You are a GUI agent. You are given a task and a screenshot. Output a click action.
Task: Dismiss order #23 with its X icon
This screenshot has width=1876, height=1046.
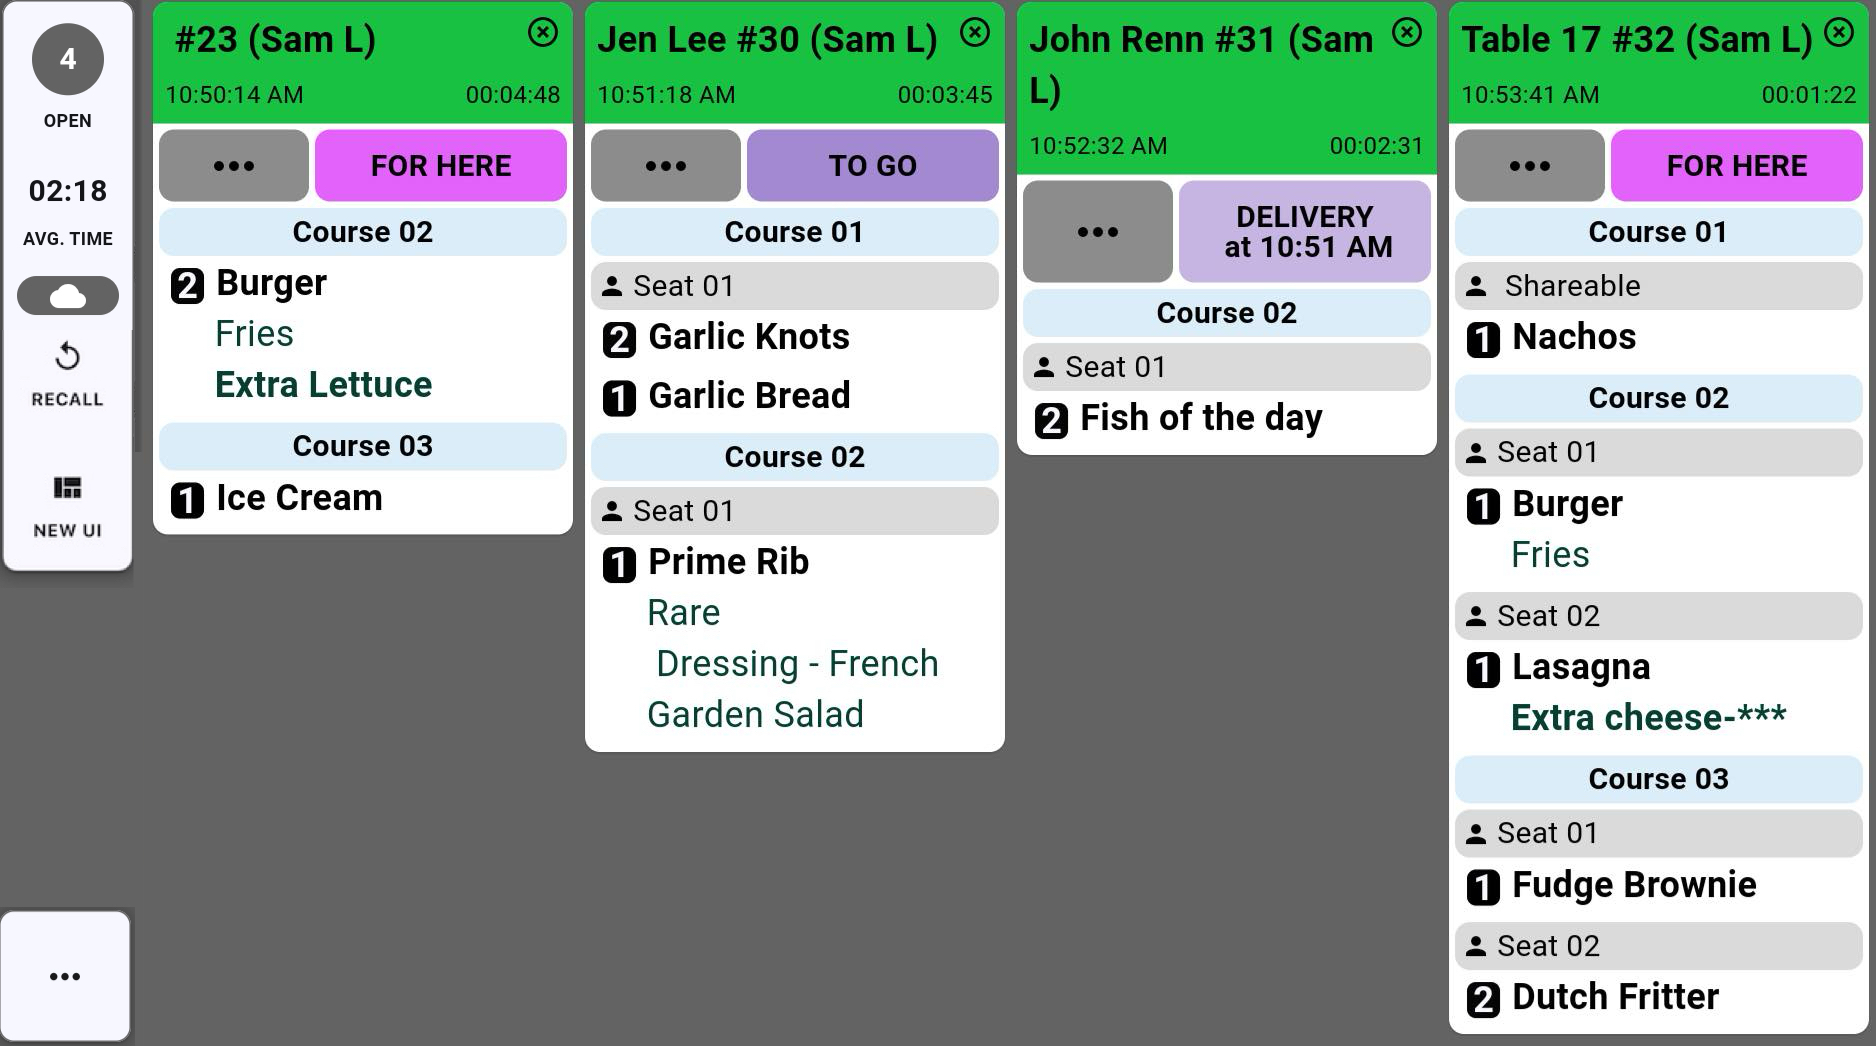542,33
